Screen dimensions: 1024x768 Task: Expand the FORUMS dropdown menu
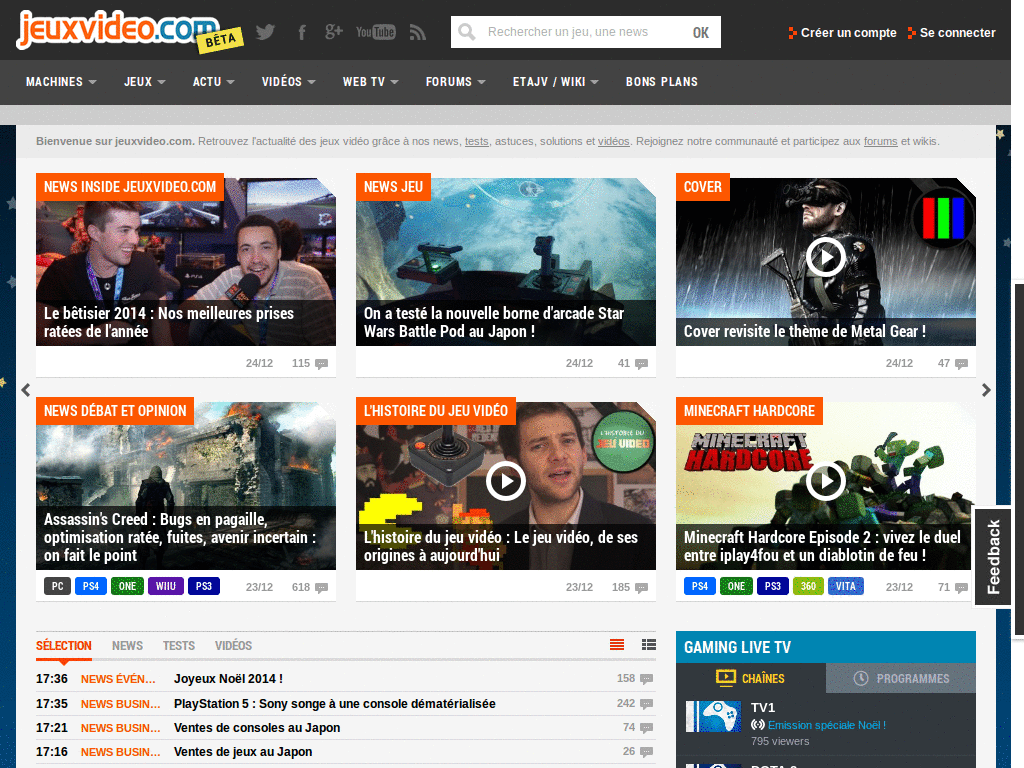(455, 82)
